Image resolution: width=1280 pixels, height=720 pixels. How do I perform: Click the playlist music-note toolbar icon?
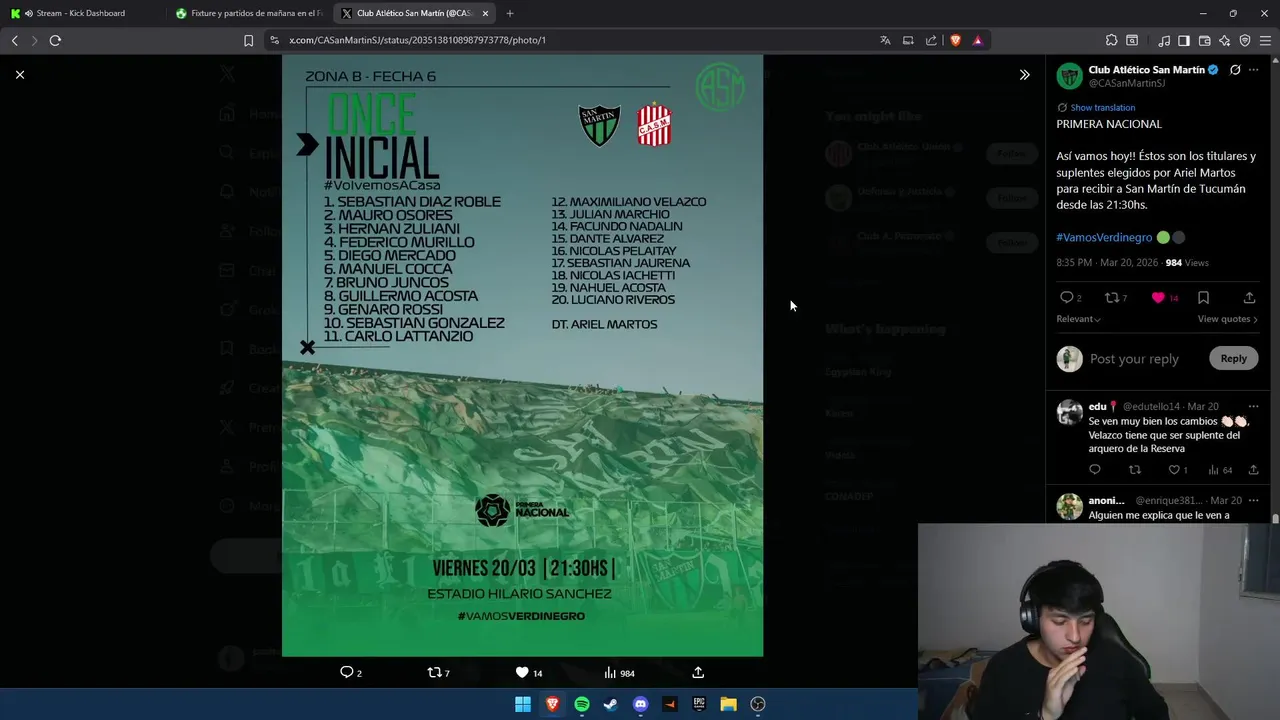click(1164, 40)
